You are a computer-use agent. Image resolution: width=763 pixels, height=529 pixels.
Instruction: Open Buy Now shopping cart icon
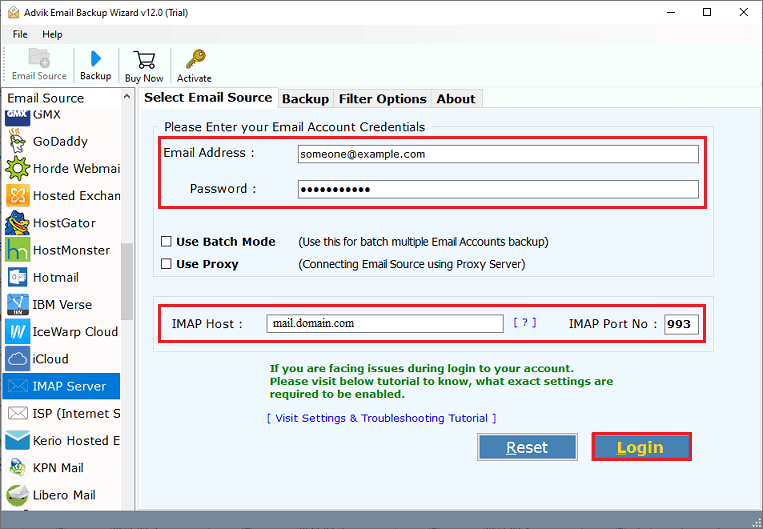click(x=145, y=60)
